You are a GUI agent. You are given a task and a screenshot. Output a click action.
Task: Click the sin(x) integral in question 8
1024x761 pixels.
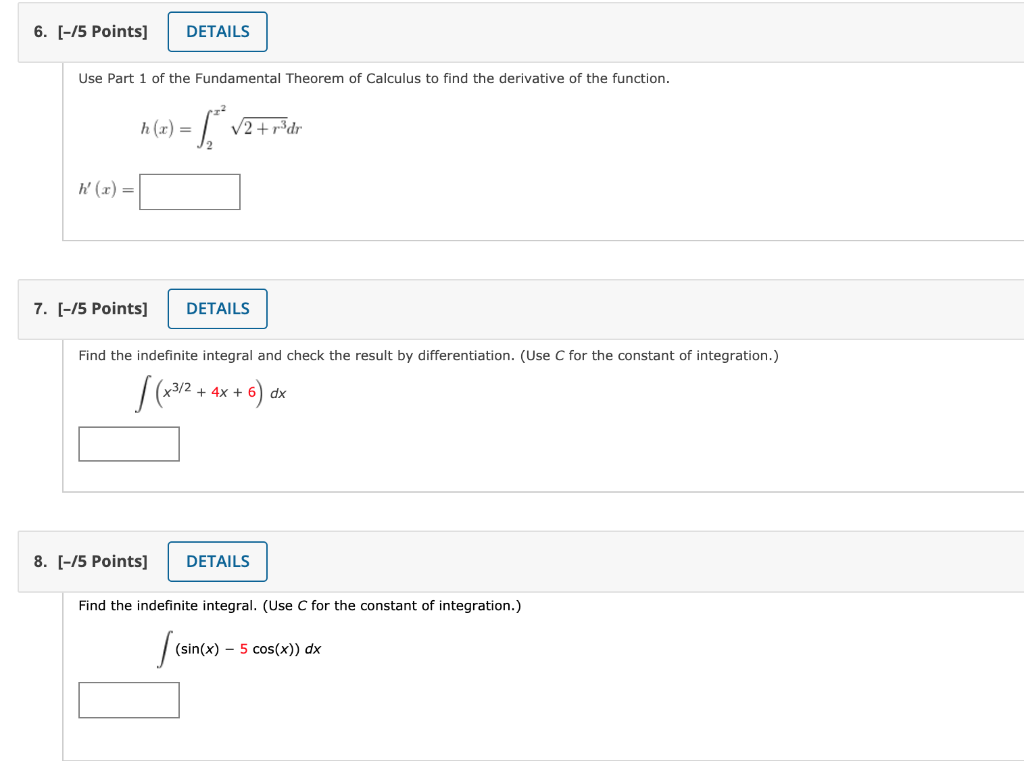click(240, 648)
